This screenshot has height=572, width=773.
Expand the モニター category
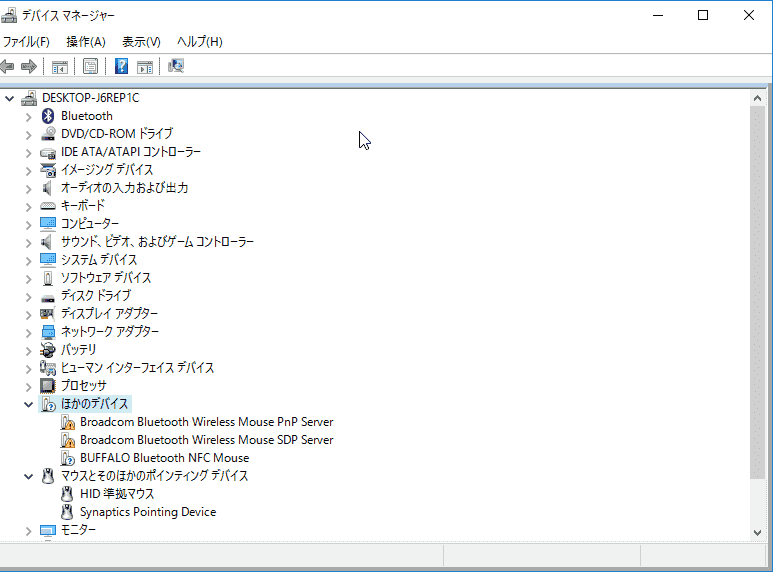[29, 531]
